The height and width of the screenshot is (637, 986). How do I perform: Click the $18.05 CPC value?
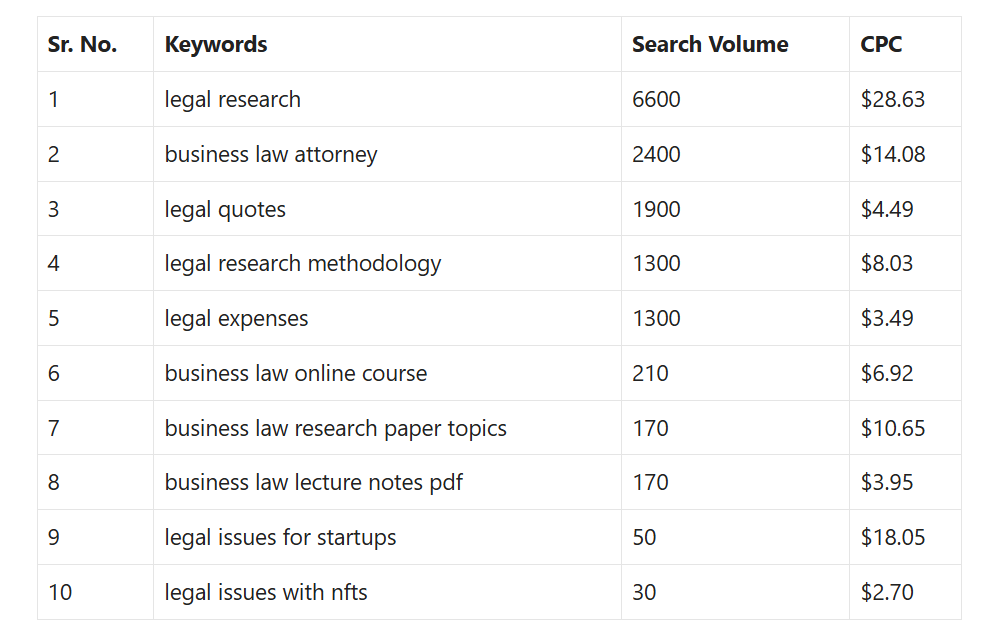pyautogui.click(x=893, y=537)
